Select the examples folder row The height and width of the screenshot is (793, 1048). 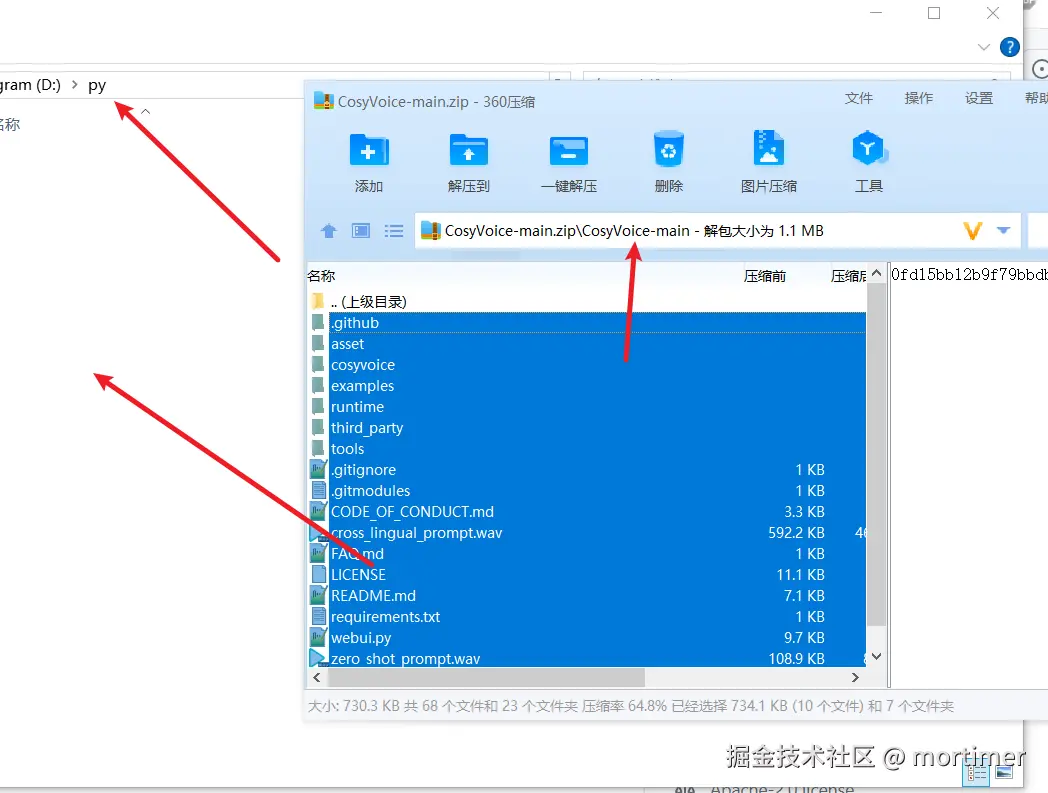click(x=587, y=386)
